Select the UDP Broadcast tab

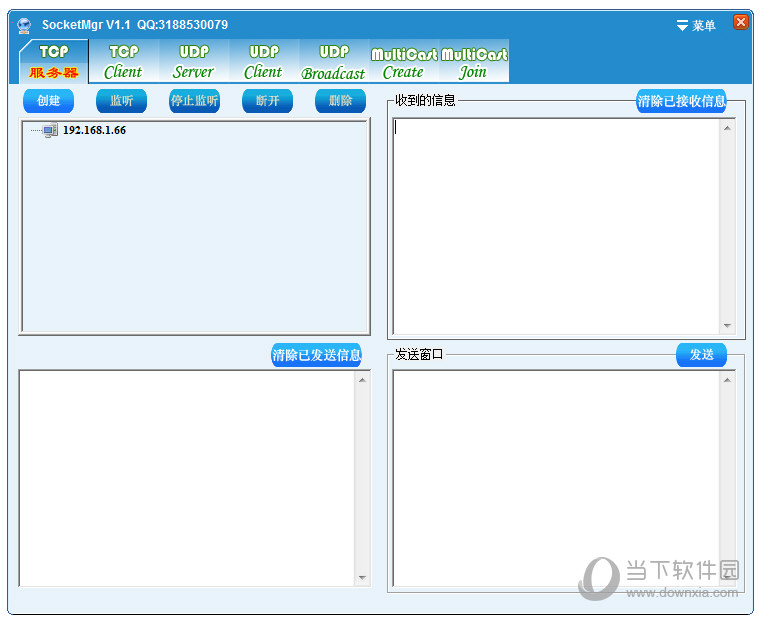(x=334, y=61)
